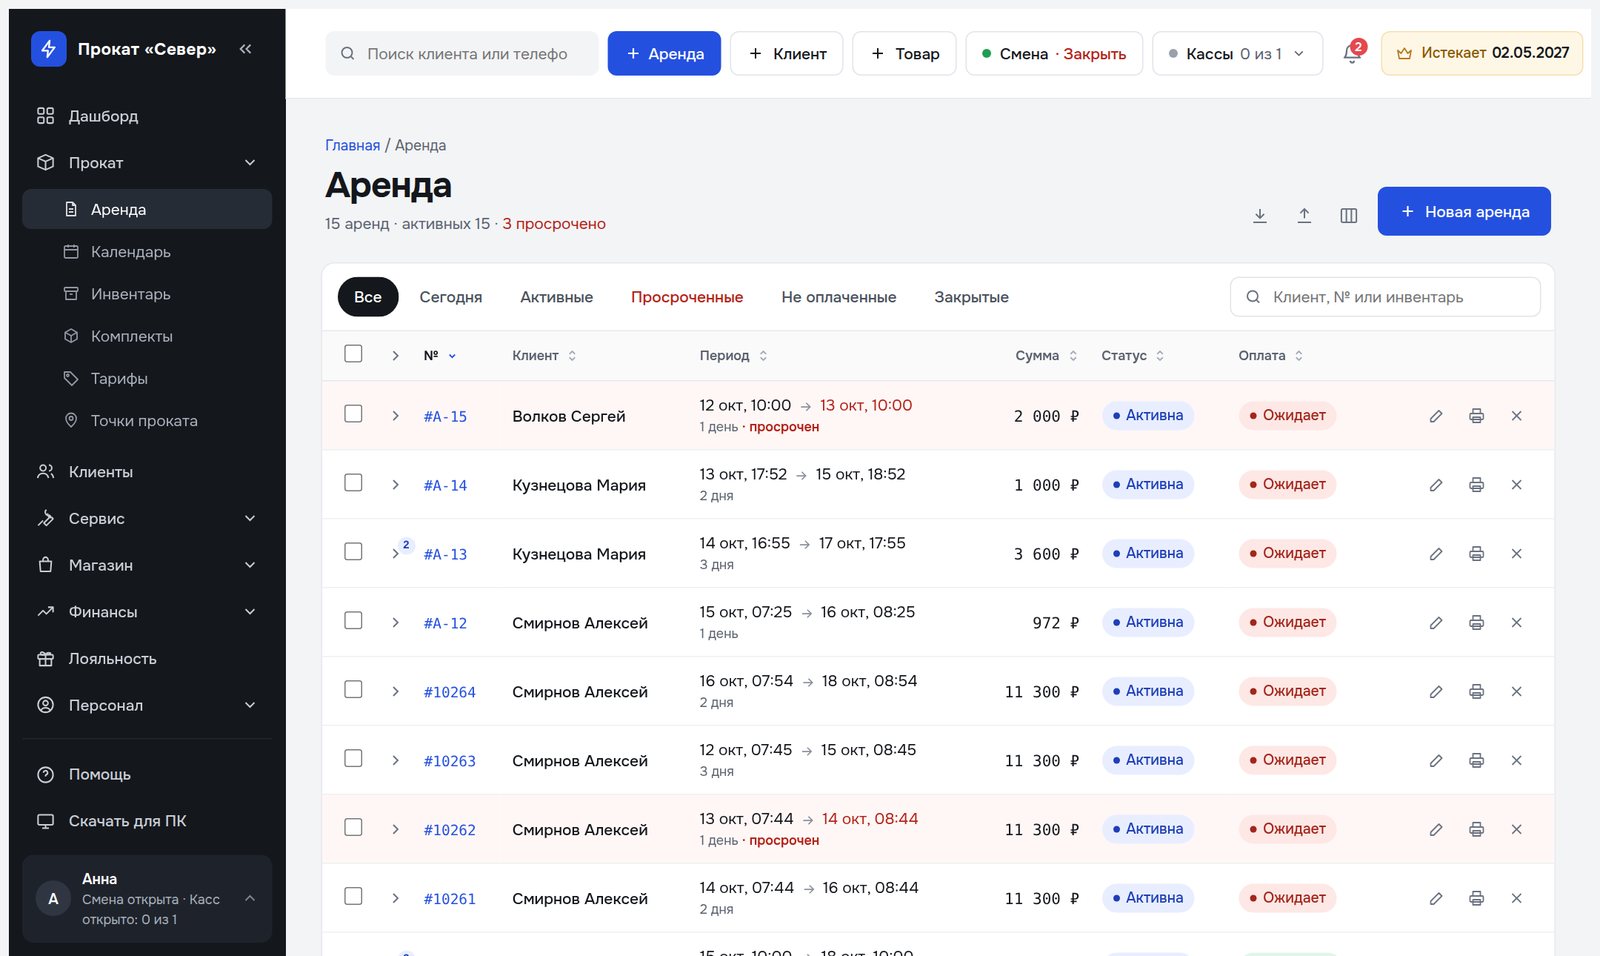
Task: Toggle the select-all checkbox in table header
Action: click(353, 354)
